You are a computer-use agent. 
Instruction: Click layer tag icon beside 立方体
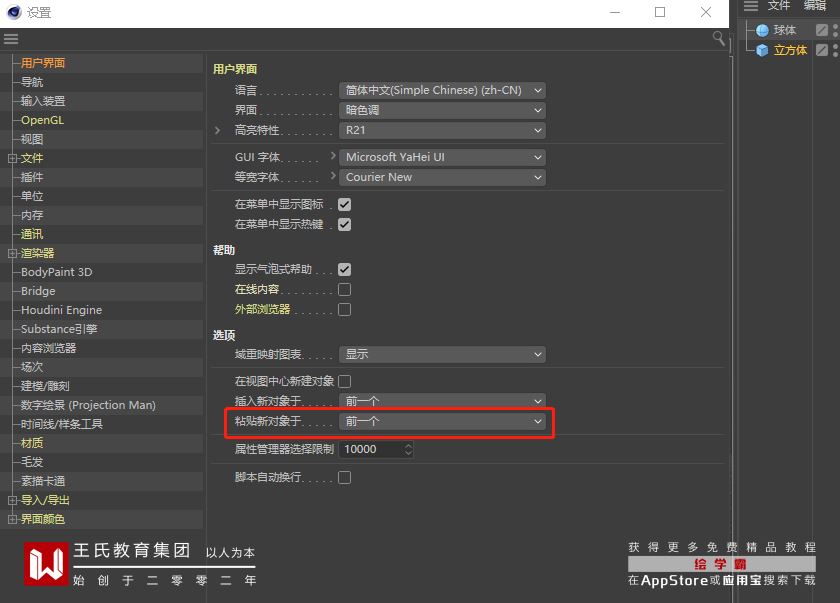[x=822, y=50]
